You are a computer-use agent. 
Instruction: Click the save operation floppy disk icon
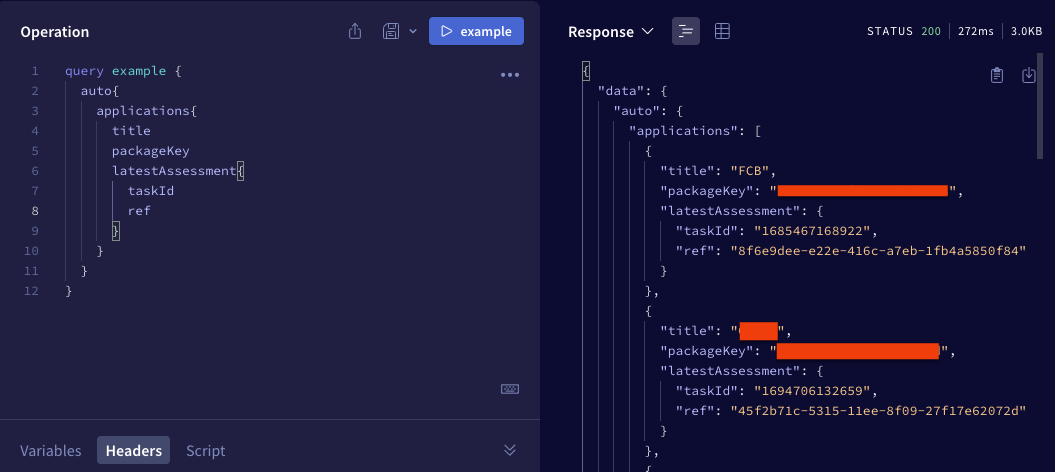[392, 31]
